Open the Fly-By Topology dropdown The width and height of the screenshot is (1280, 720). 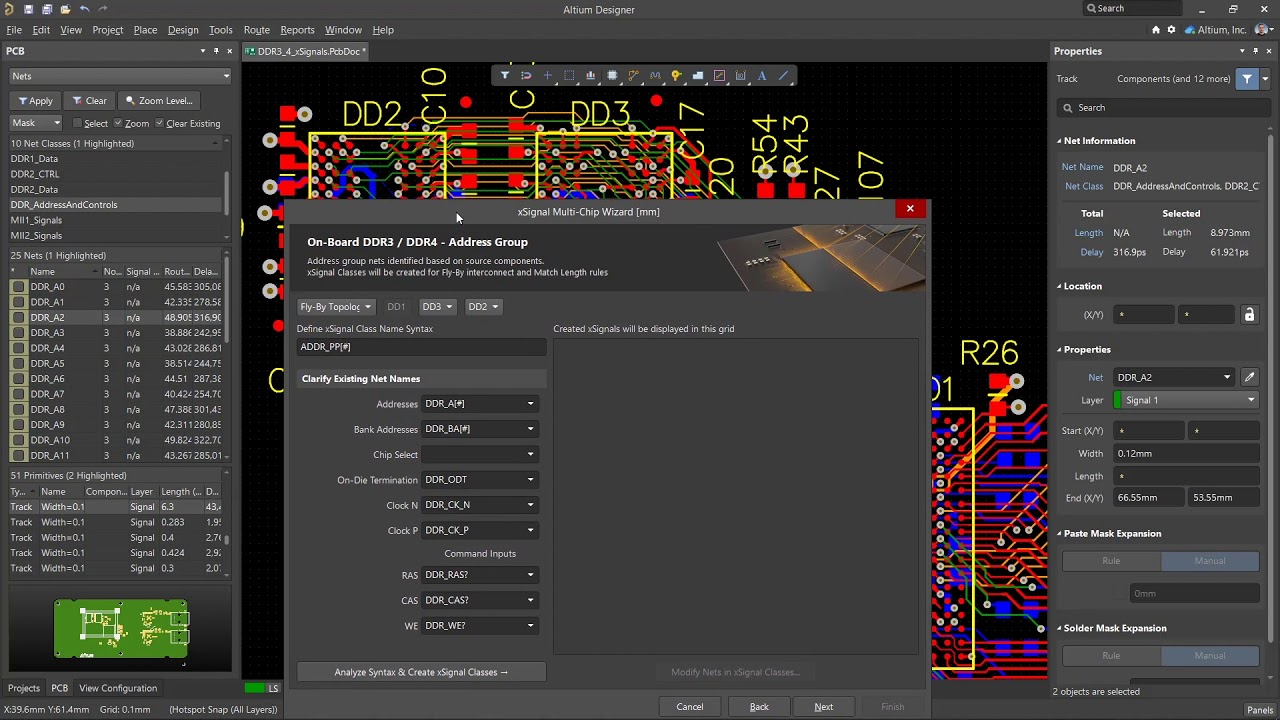[336, 307]
